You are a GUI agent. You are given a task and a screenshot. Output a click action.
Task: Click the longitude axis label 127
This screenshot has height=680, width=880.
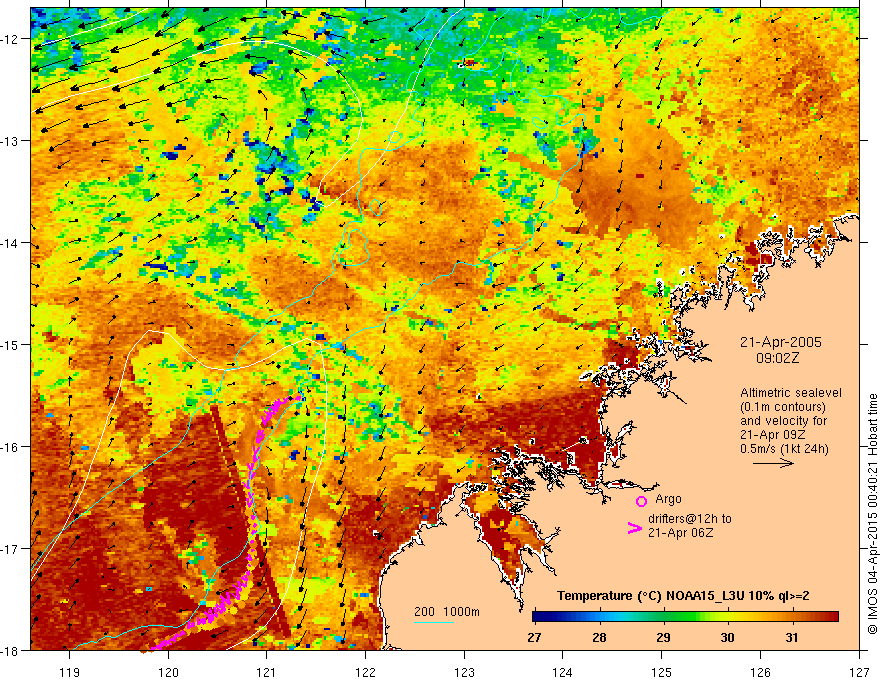(x=859, y=673)
